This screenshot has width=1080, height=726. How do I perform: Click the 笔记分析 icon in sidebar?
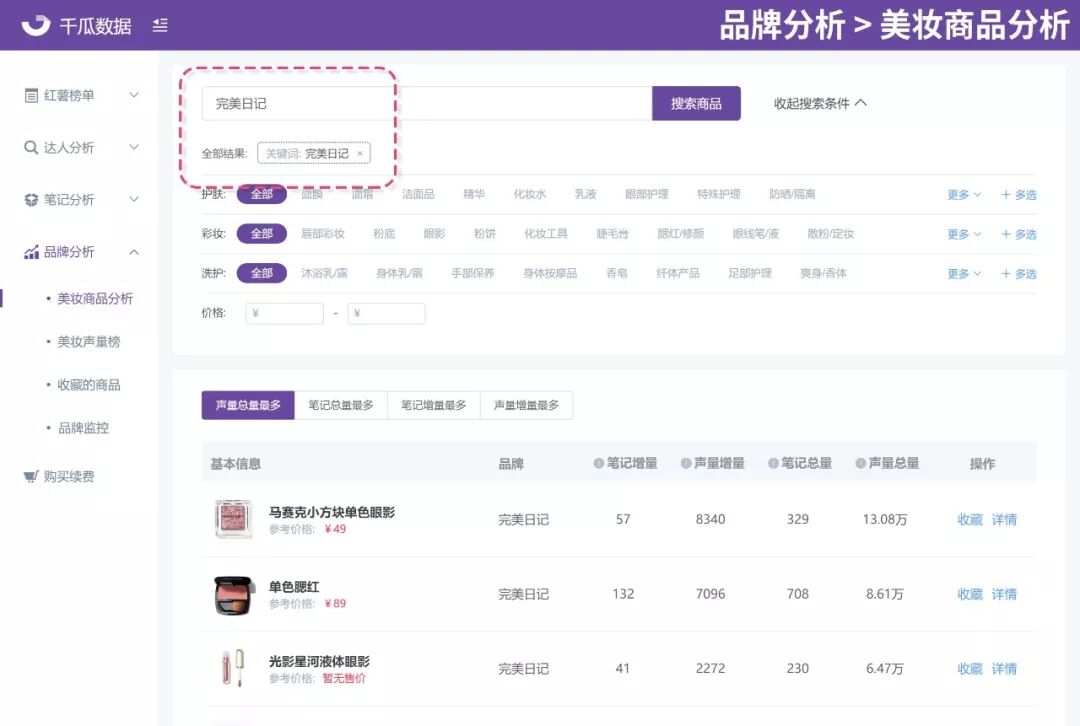(31, 200)
